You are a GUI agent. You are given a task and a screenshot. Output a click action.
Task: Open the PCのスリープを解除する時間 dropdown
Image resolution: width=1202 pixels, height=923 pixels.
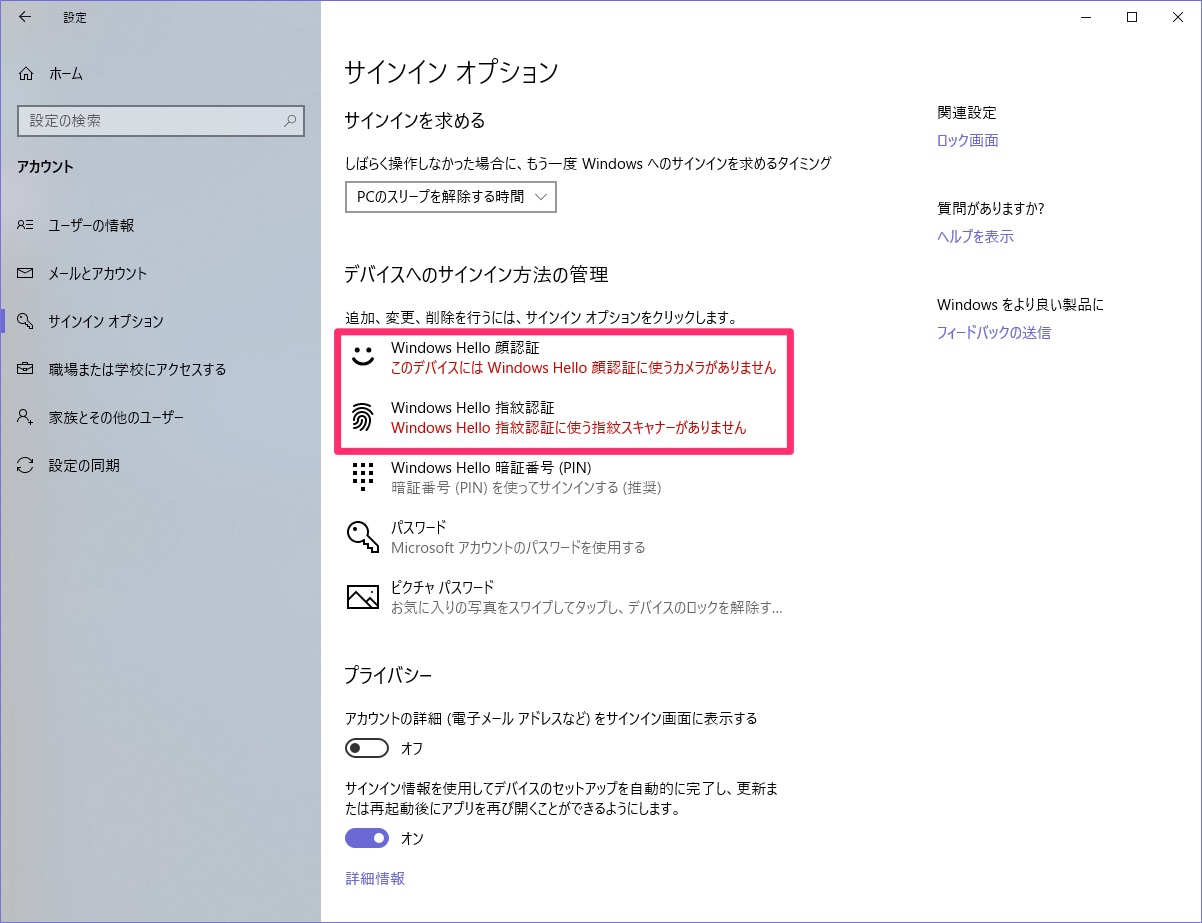point(451,197)
